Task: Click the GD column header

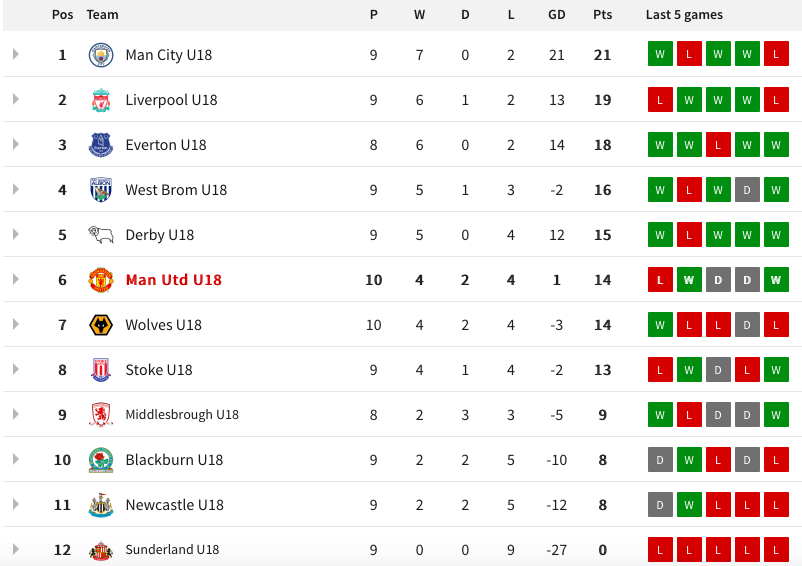Action: (556, 15)
